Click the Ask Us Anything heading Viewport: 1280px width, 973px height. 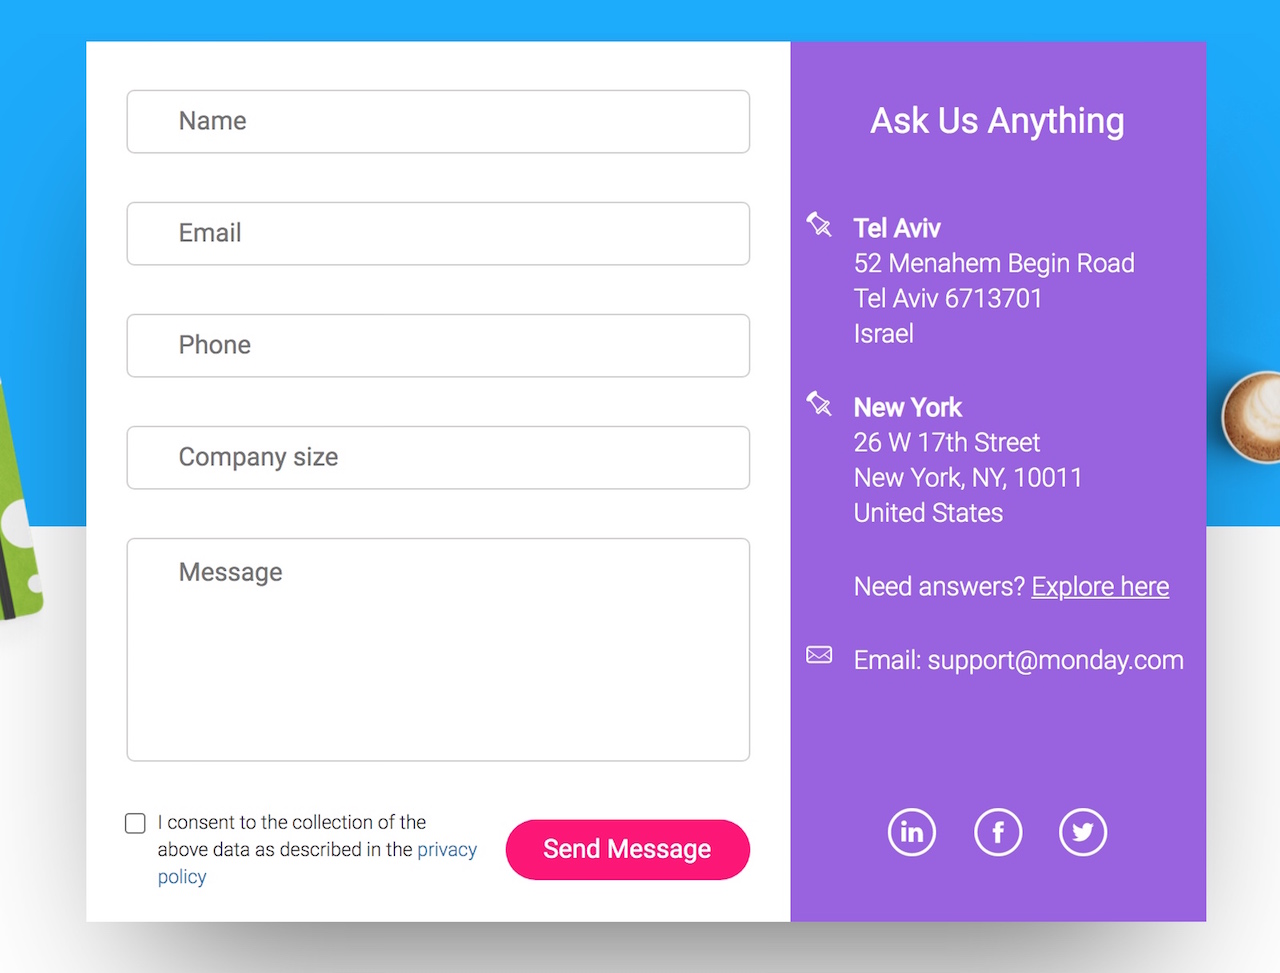pos(997,121)
